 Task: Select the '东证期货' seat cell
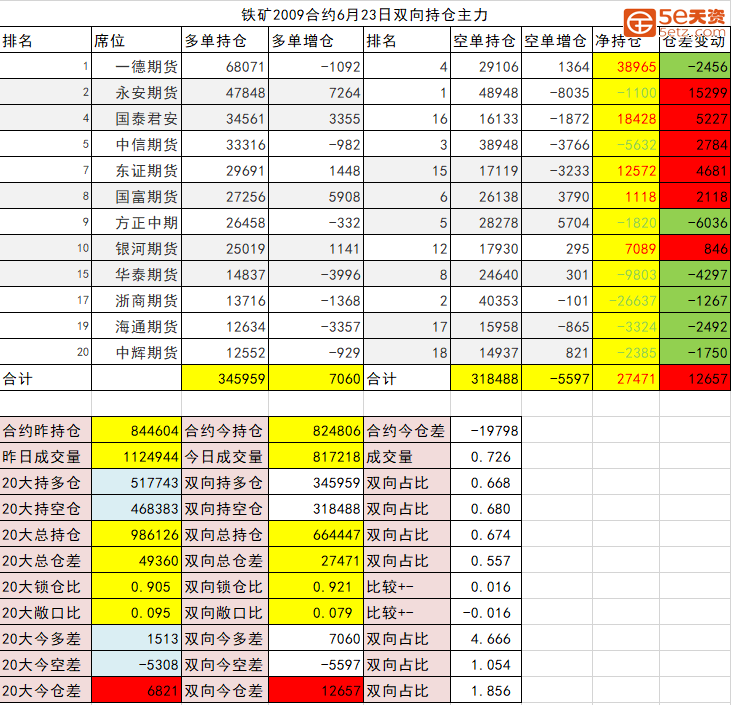[x=136, y=171]
